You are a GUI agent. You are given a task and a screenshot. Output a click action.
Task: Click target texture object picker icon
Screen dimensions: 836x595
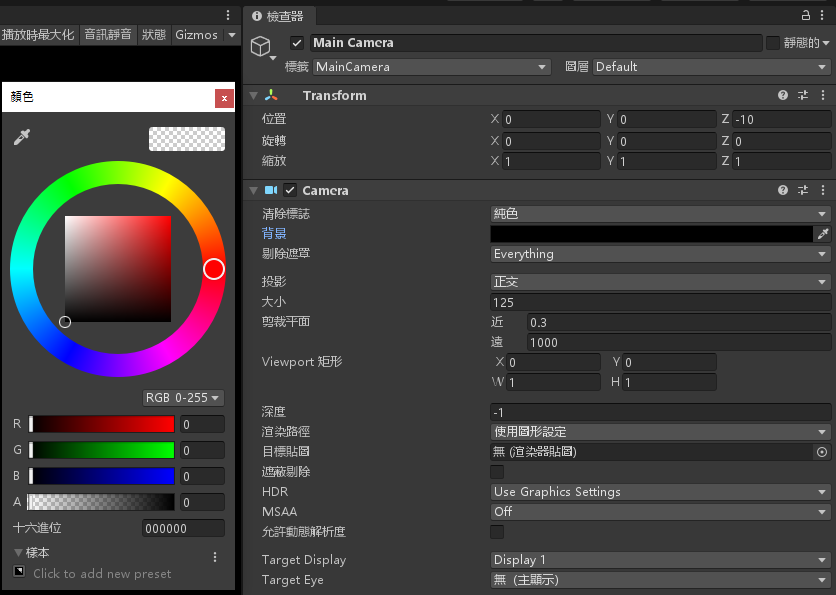pyautogui.click(x=822, y=452)
